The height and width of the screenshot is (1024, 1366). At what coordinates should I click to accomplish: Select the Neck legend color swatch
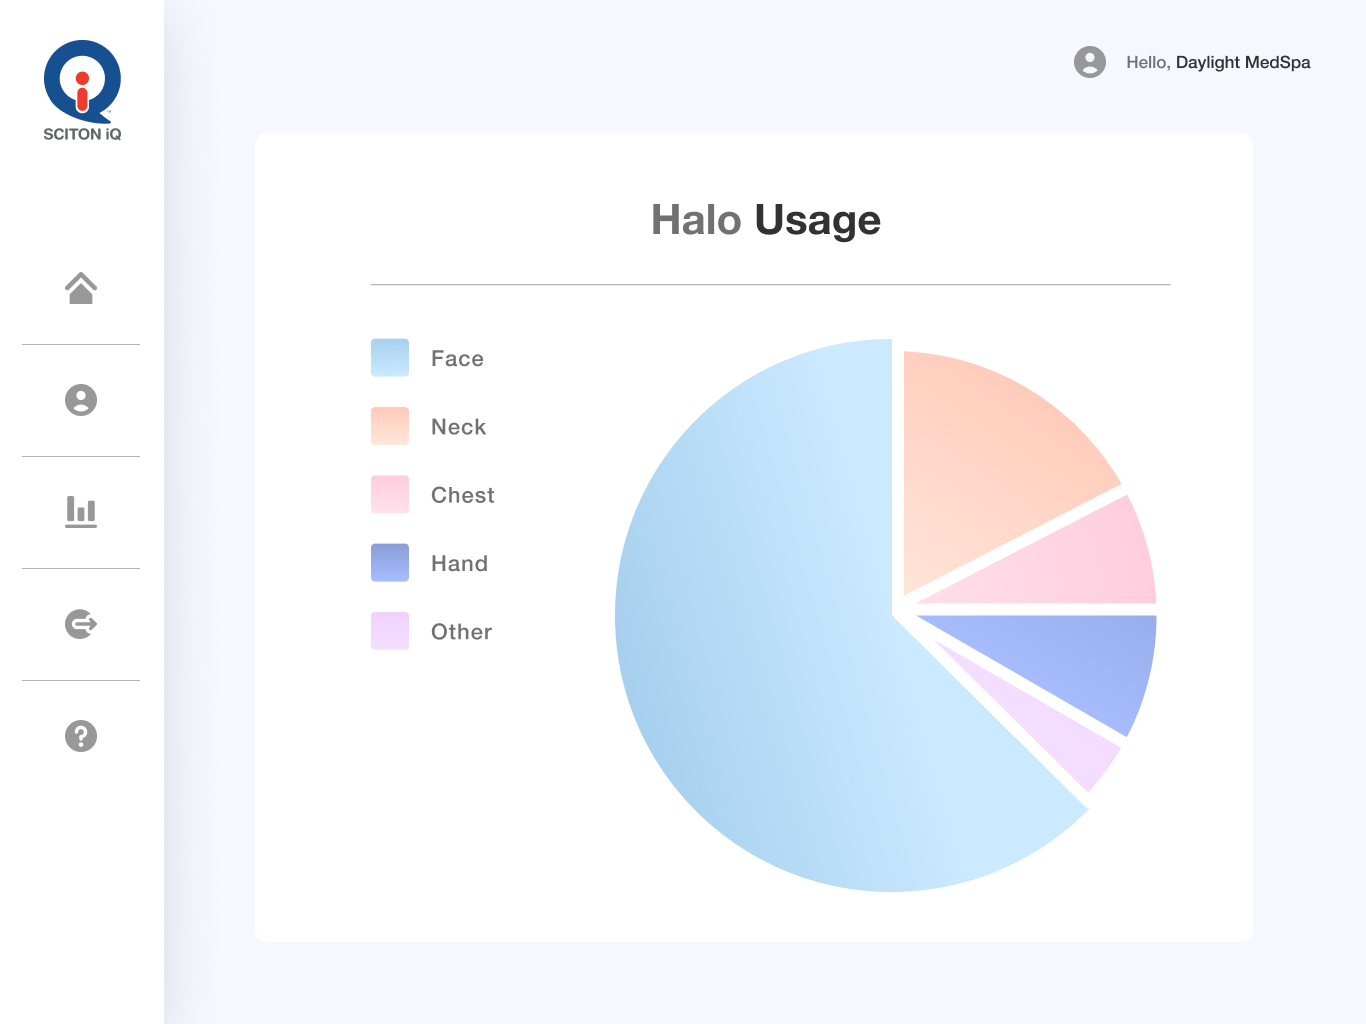[390, 426]
